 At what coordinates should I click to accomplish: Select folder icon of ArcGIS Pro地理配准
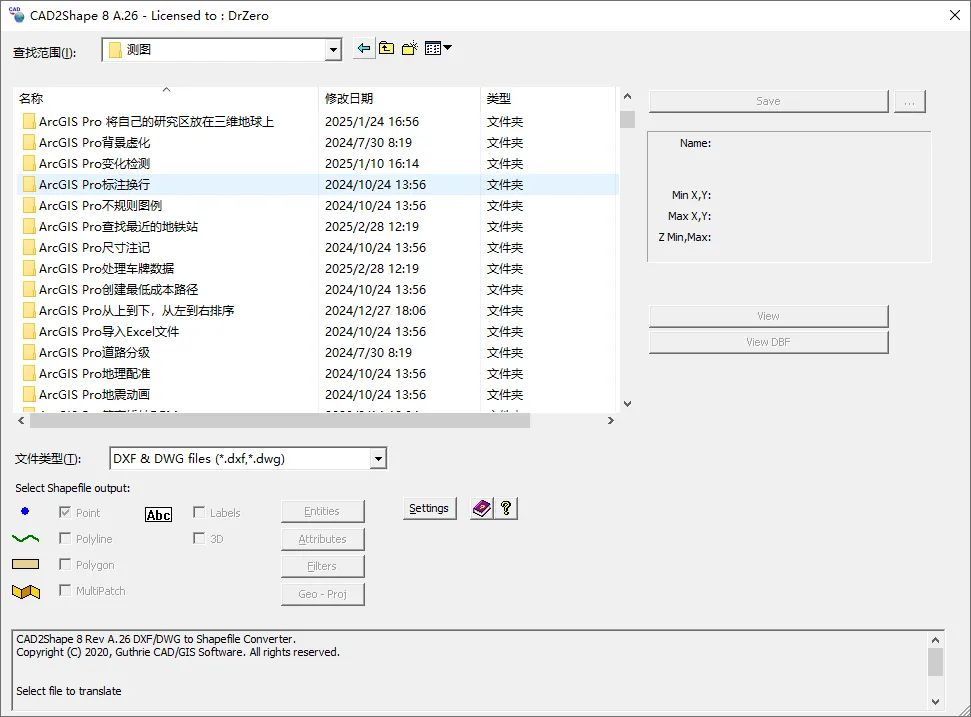(x=28, y=373)
